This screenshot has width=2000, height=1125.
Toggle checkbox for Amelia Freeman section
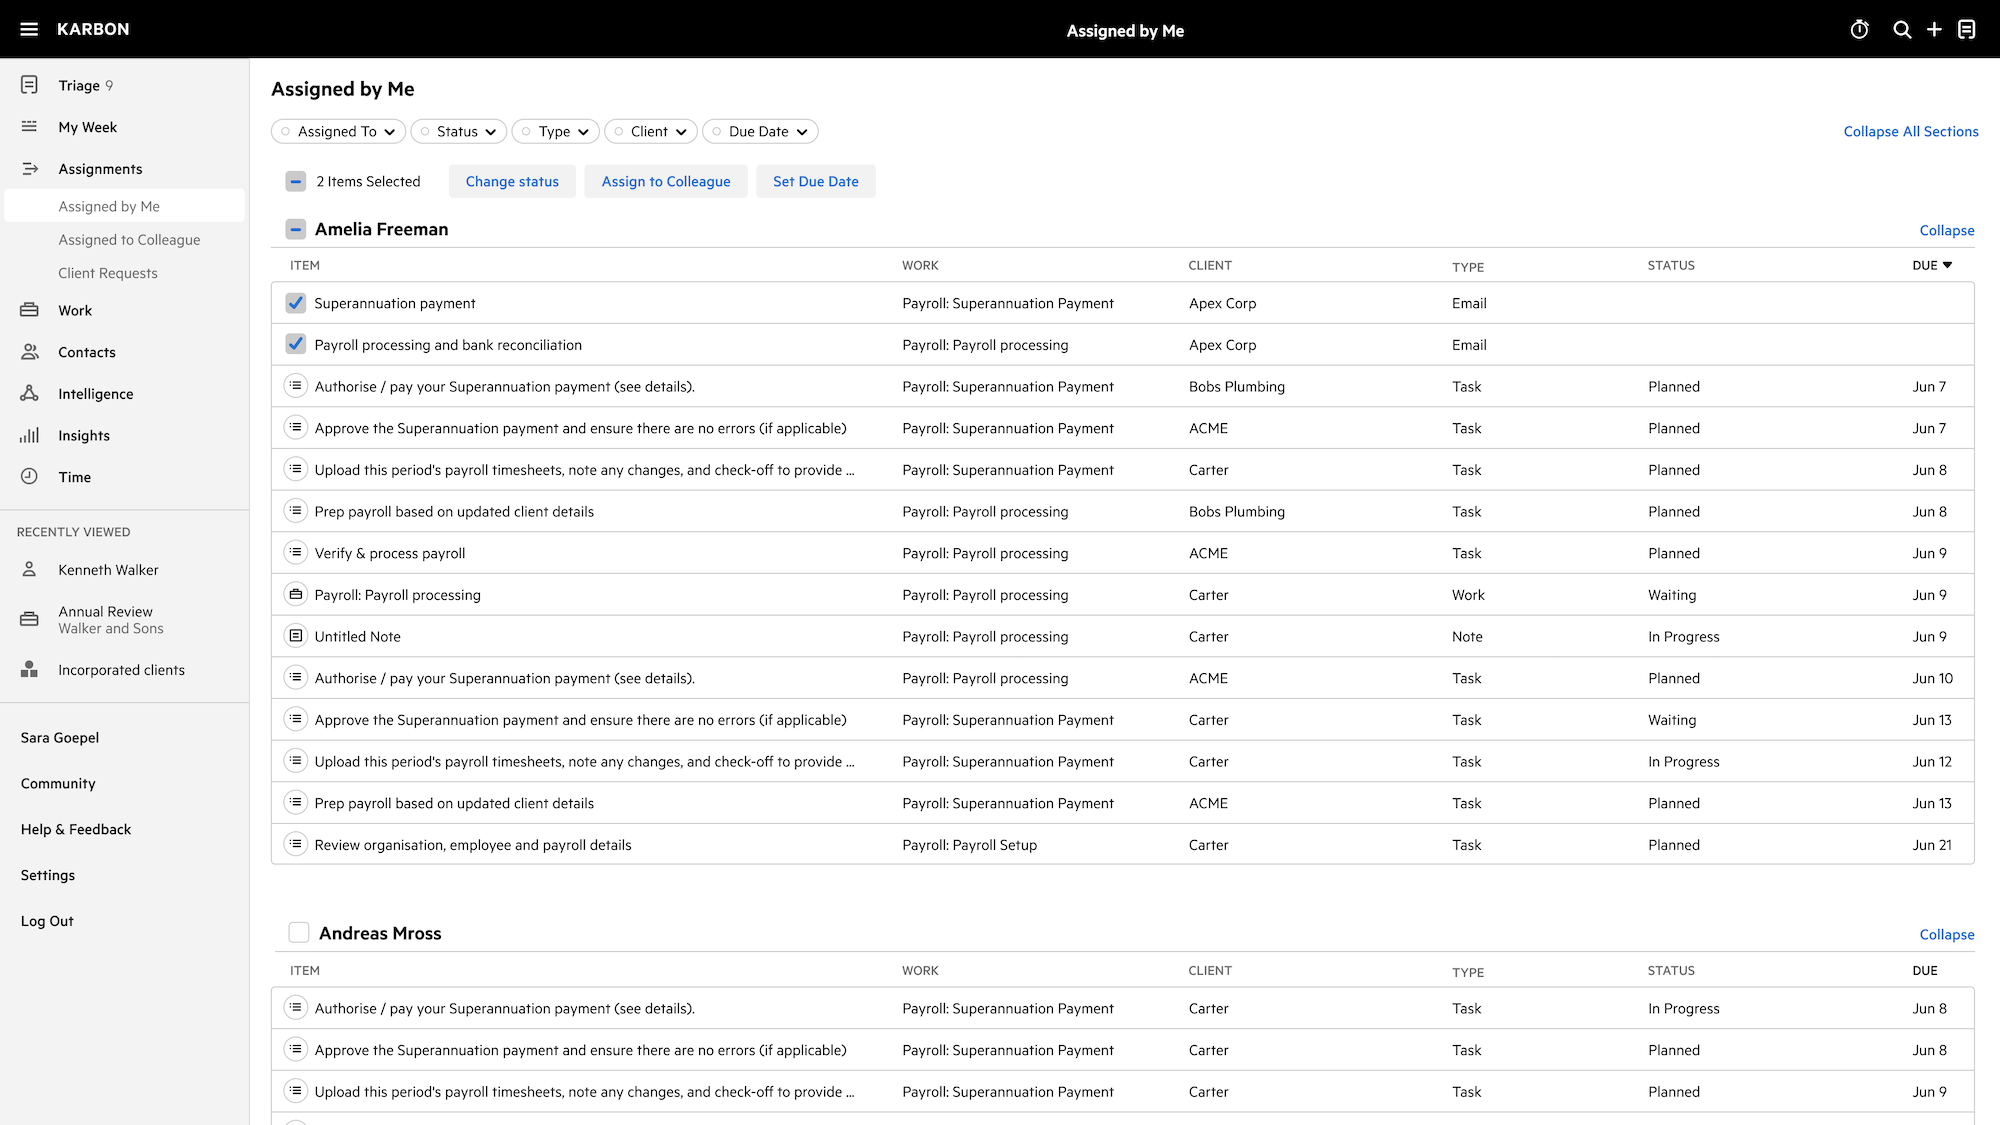click(295, 228)
